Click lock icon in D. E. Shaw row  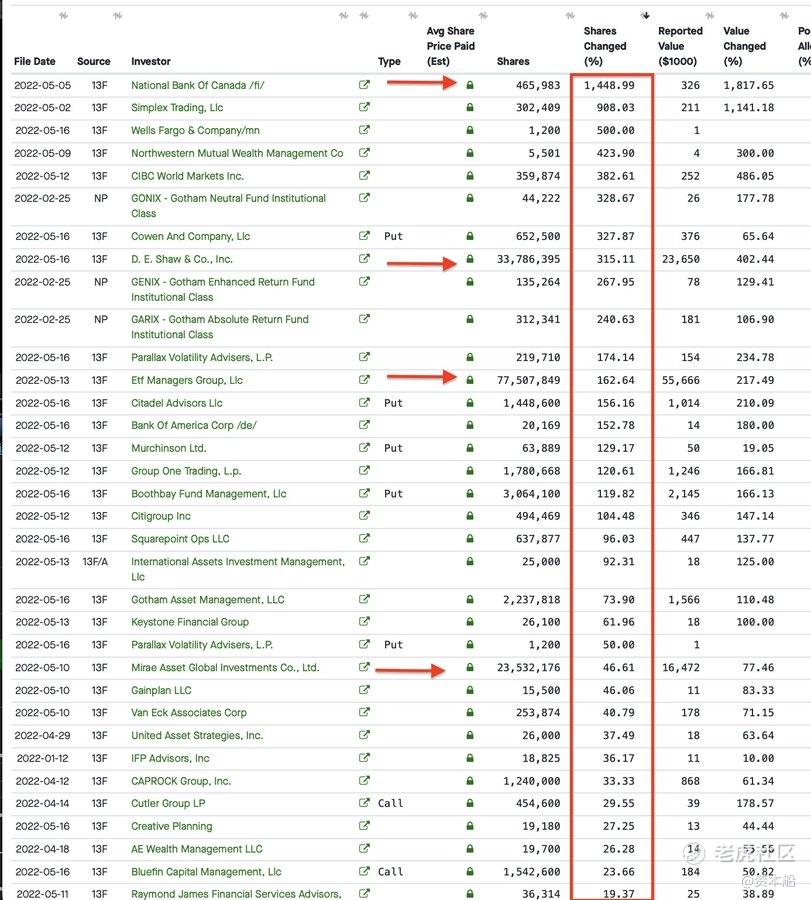[x=469, y=259]
